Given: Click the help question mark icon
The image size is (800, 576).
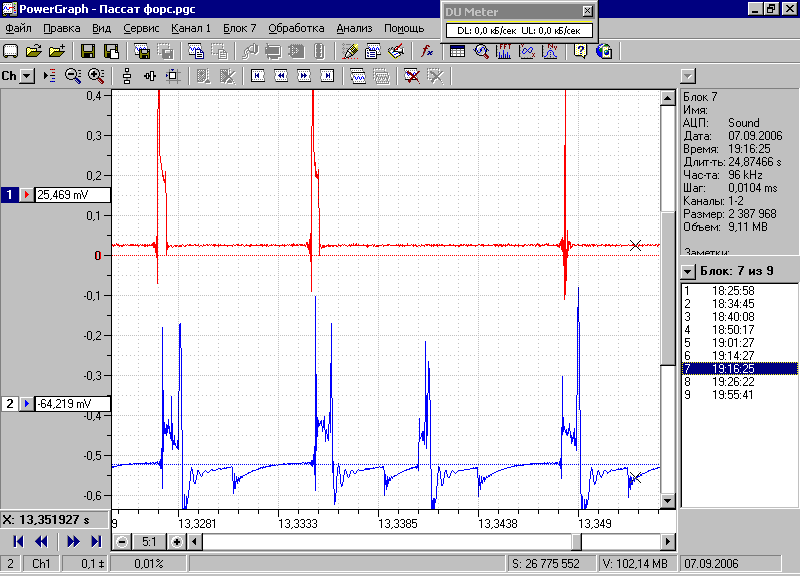Looking at the screenshot, I should click(x=581, y=51).
